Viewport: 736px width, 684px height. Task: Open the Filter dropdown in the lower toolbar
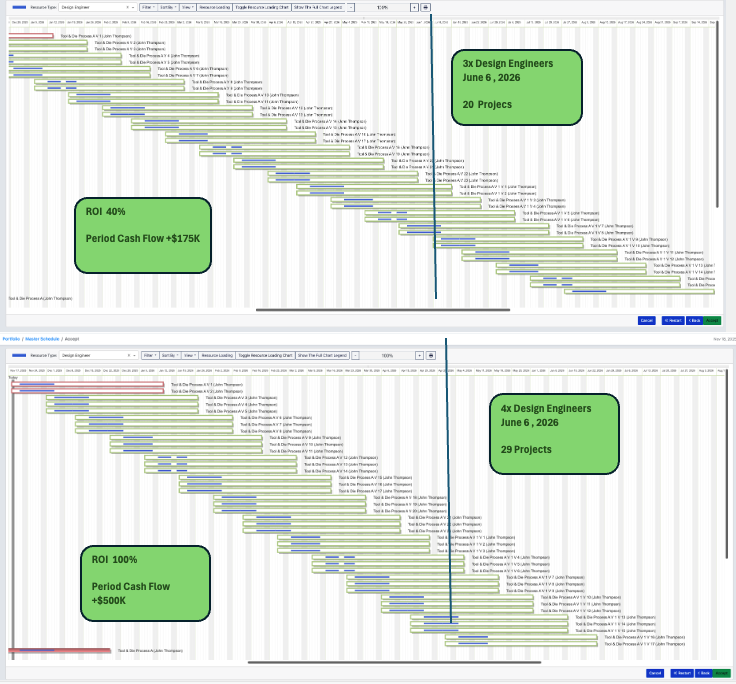148,355
